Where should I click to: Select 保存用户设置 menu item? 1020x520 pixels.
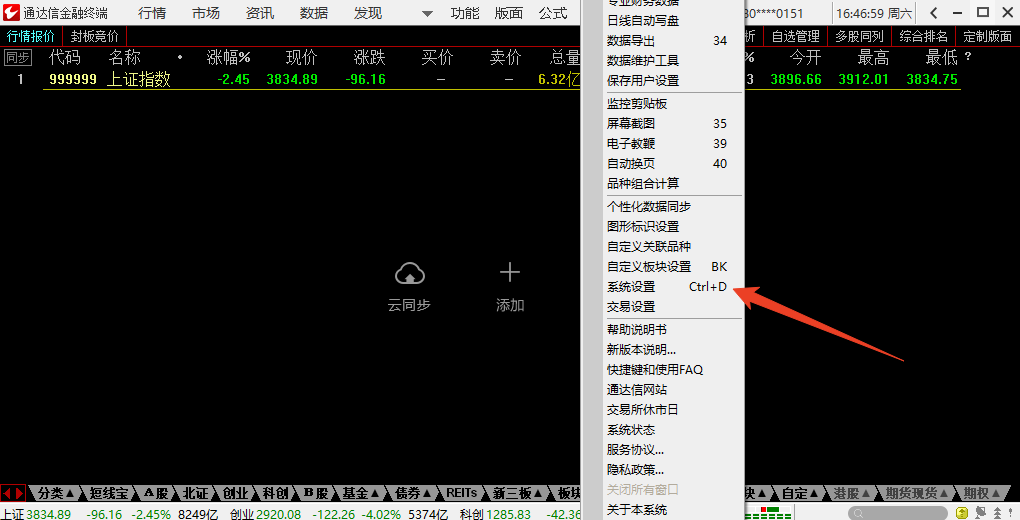(663, 81)
